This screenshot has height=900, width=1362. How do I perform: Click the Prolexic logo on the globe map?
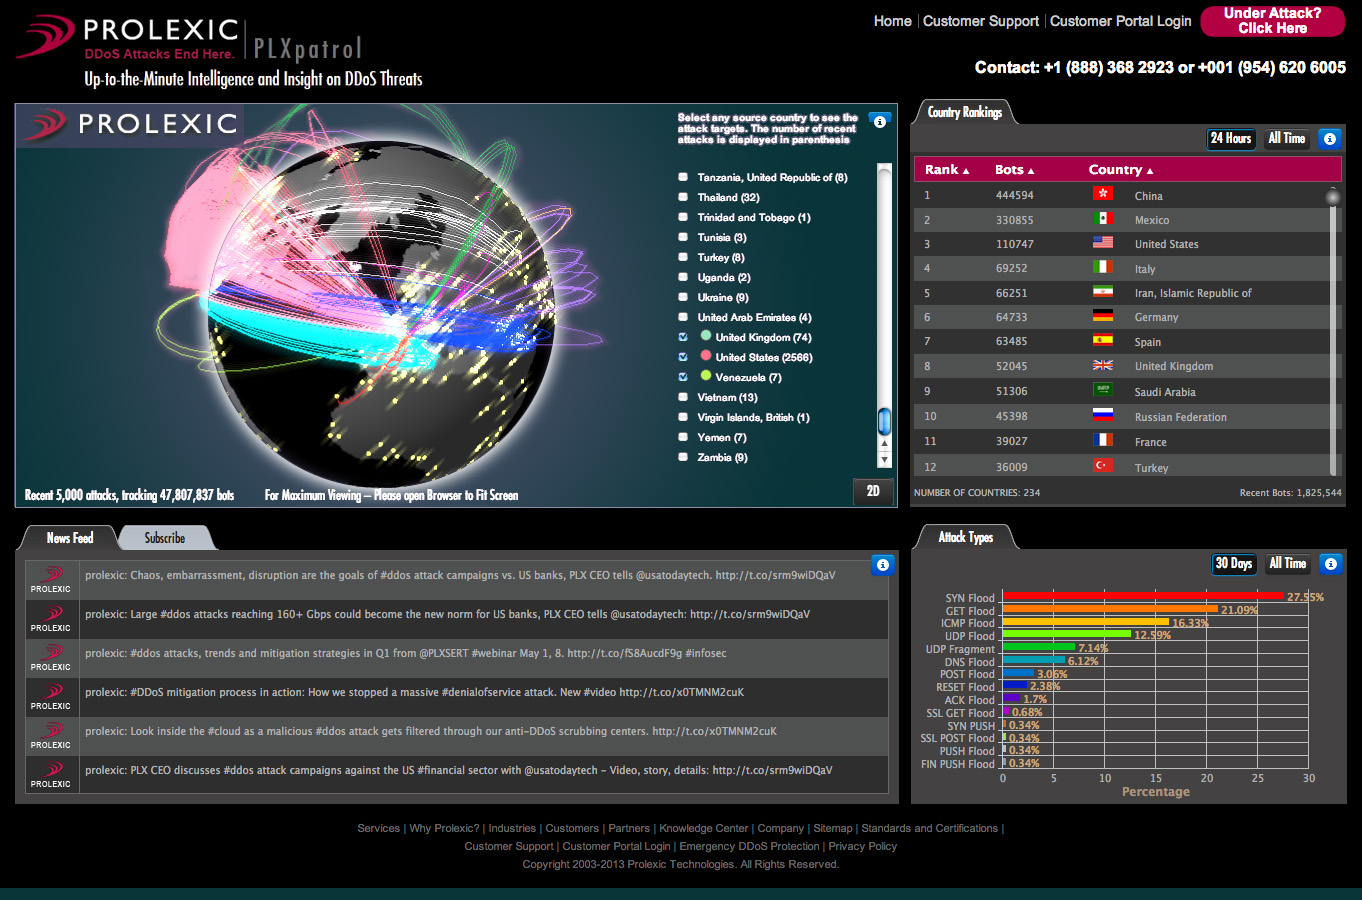pos(128,125)
